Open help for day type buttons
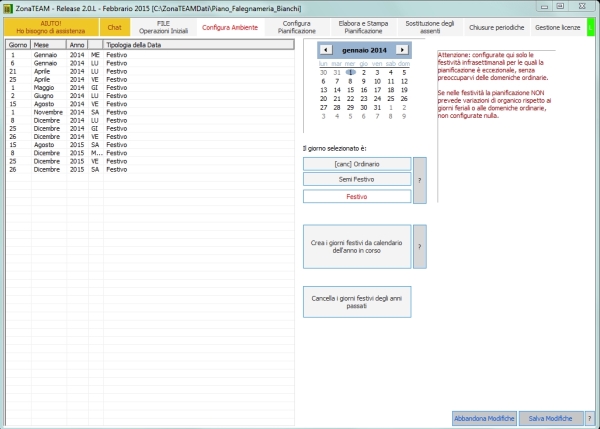 (420, 180)
